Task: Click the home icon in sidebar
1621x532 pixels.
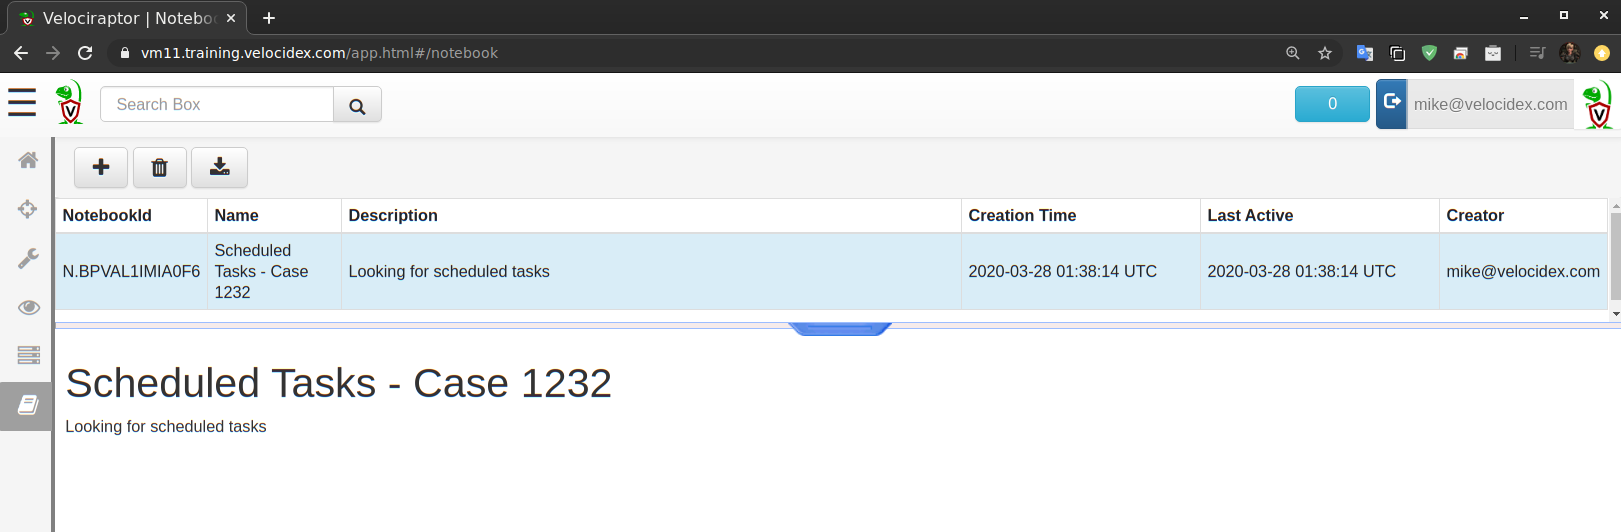Action: pos(28,160)
